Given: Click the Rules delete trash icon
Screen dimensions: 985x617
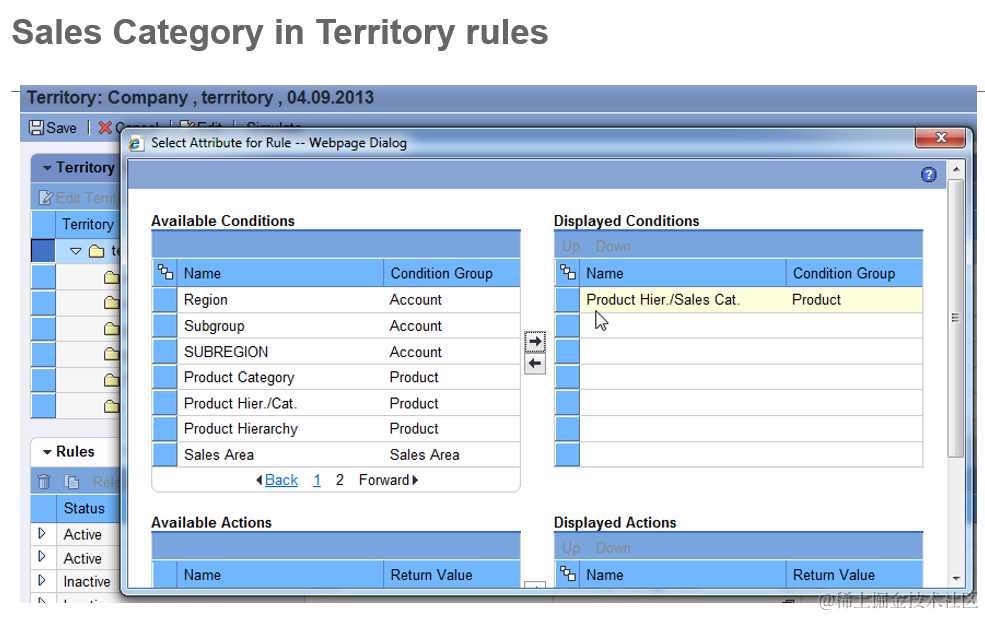Looking at the screenshot, I should click(x=44, y=482).
